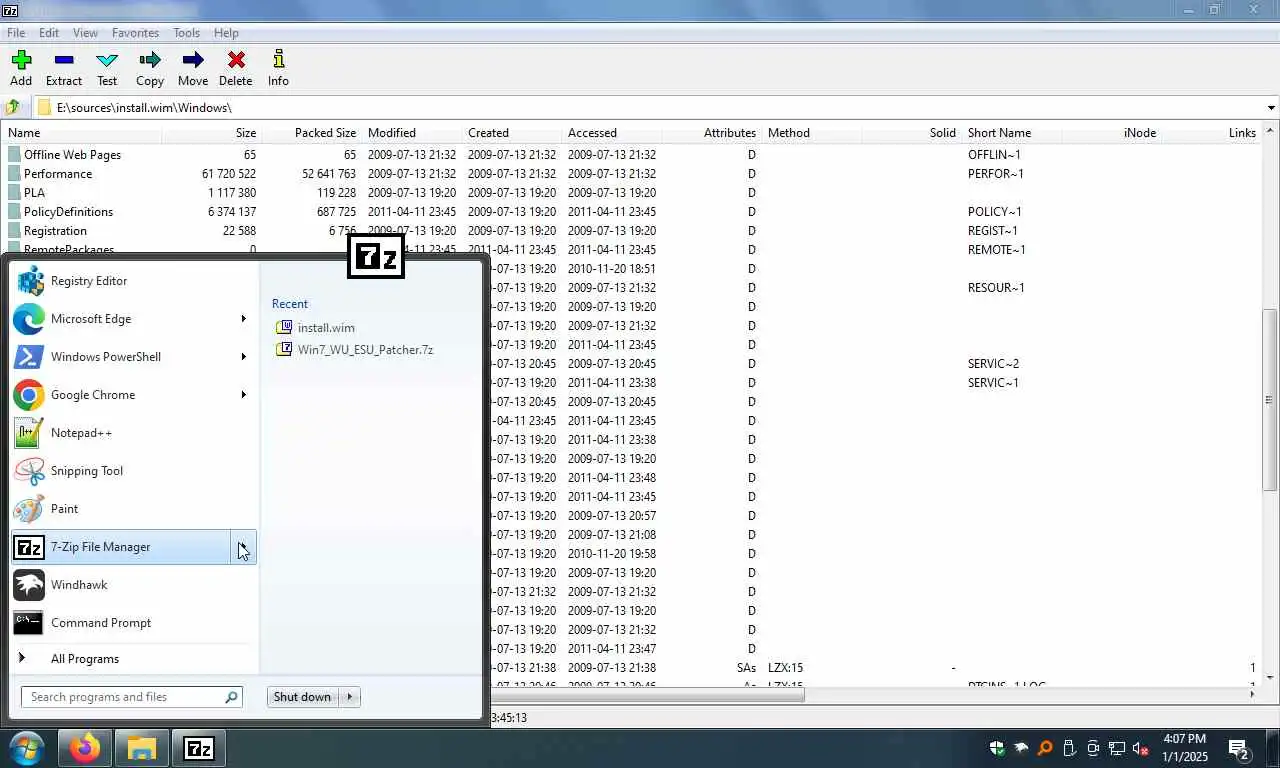The width and height of the screenshot is (1280, 768).
Task: Open File Explorer from the taskbar
Action: click(x=142, y=748)
